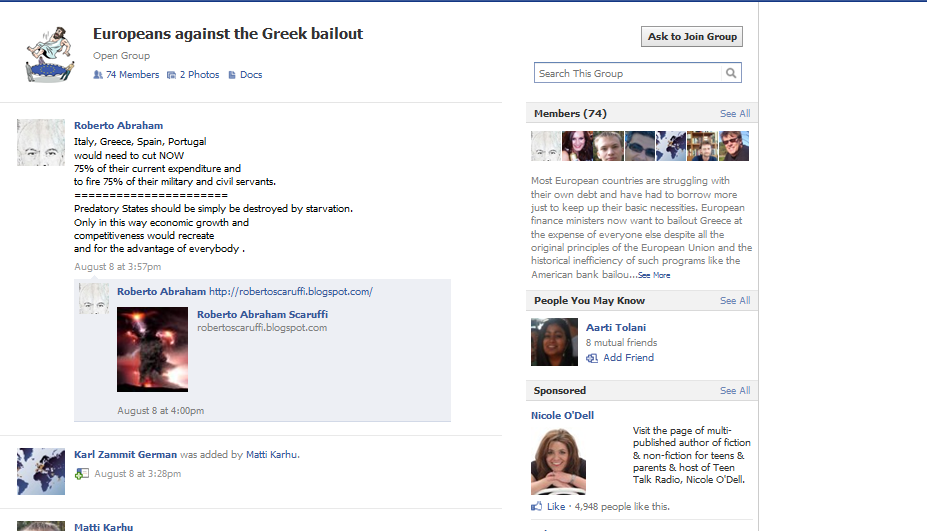Viewport: 927px width, 531px height.
Task: Click the photos icon beside 2 Photos
Action: (x=171, y=75)
